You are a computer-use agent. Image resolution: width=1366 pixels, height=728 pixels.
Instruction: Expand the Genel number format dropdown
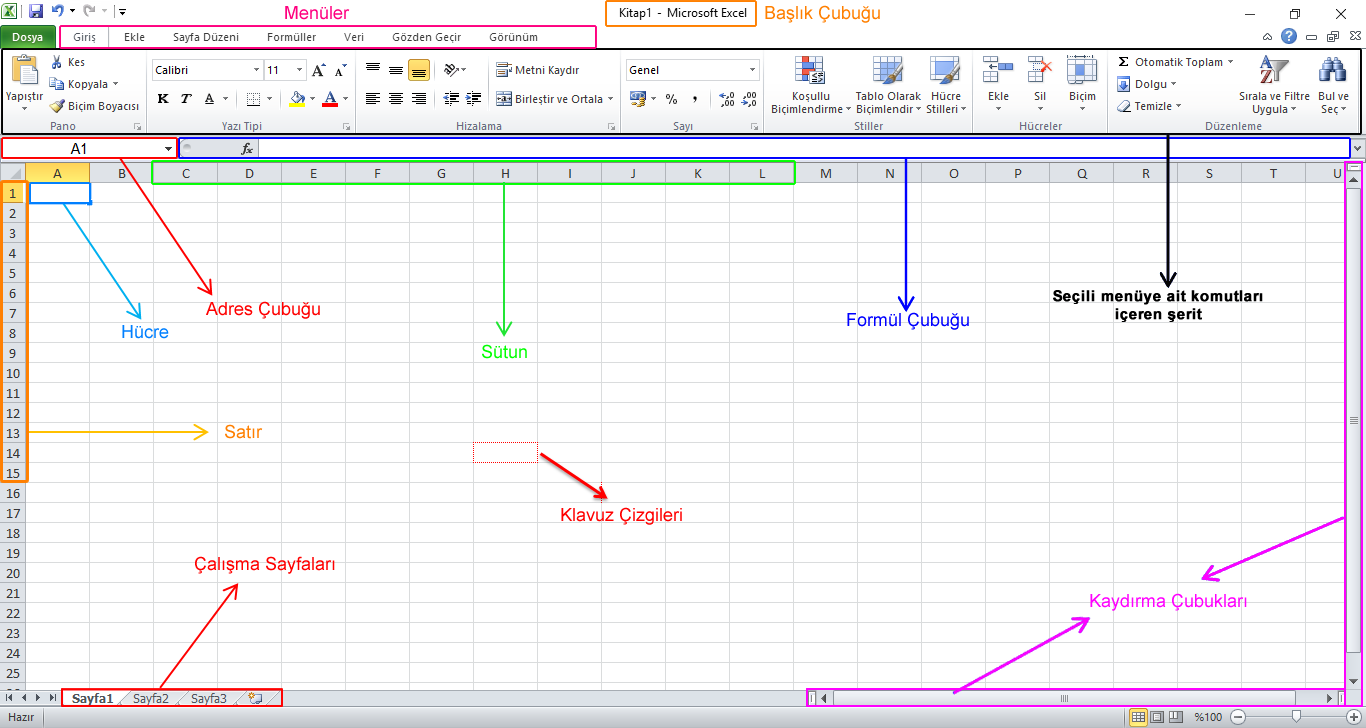click(x=753, y=70)
